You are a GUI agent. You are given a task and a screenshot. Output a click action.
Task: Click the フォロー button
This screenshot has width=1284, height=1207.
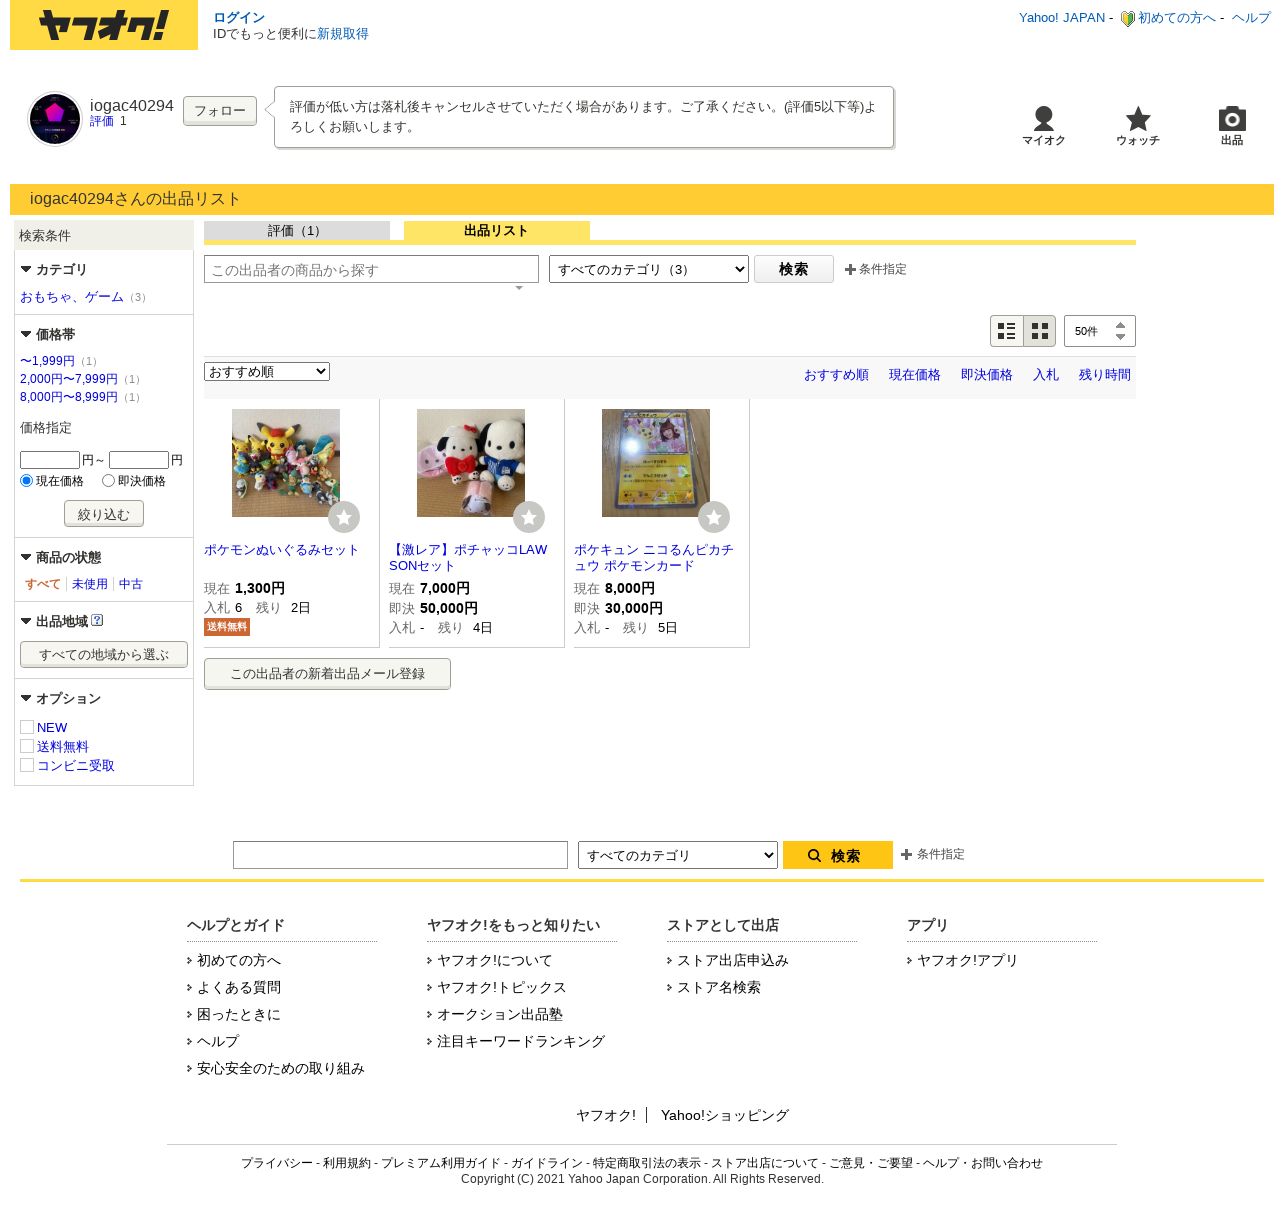[x=220, y=111]
